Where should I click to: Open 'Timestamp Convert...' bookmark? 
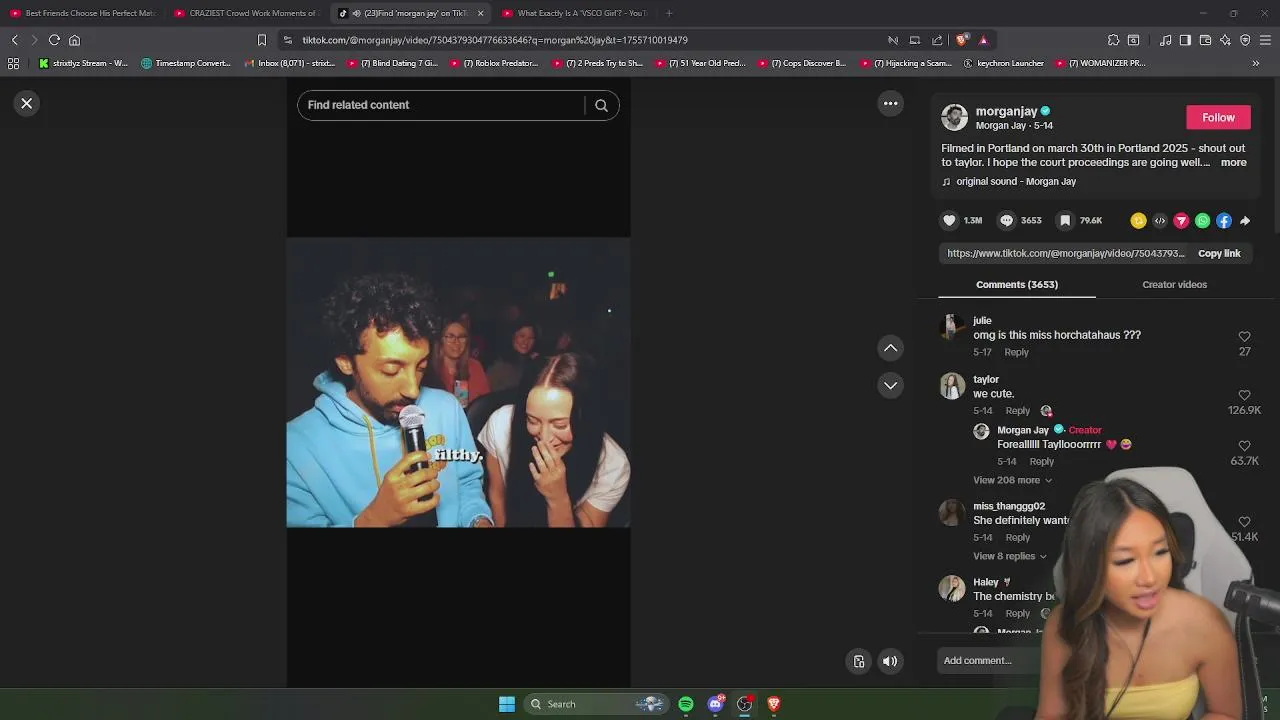pos(186,63)
